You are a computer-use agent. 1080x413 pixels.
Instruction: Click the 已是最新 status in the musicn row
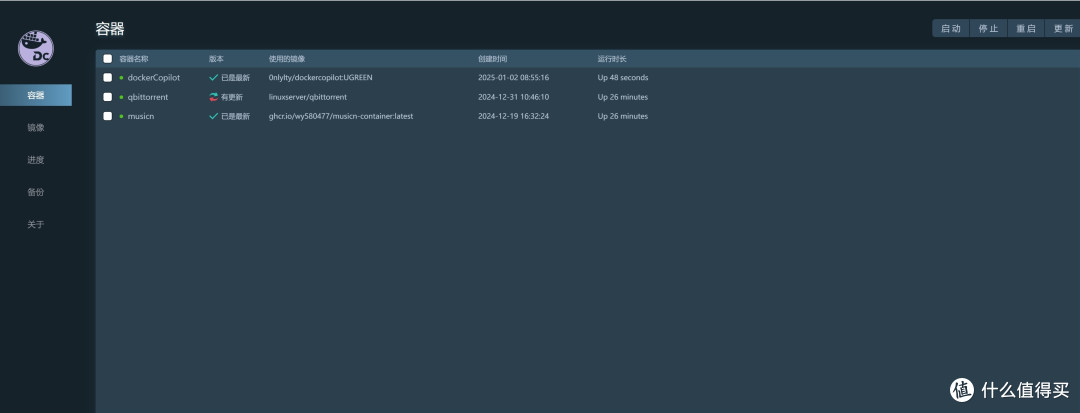point(236,116)
